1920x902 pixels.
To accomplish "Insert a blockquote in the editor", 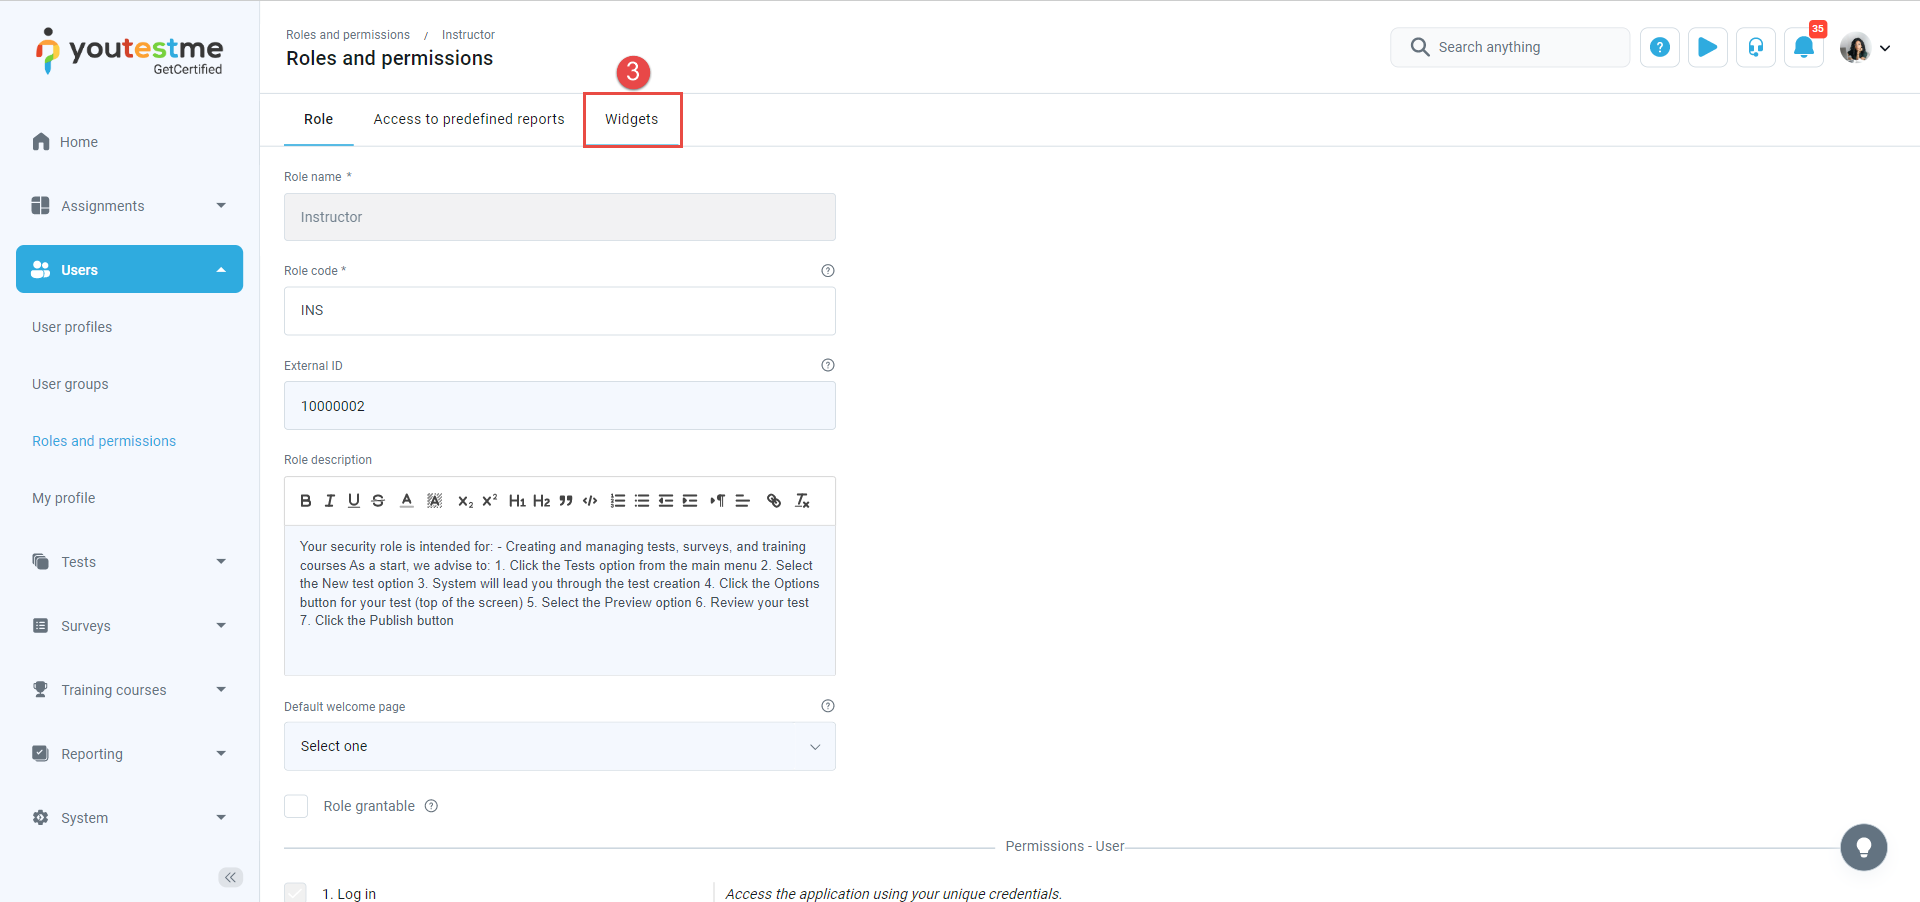I will click(566, 501).
